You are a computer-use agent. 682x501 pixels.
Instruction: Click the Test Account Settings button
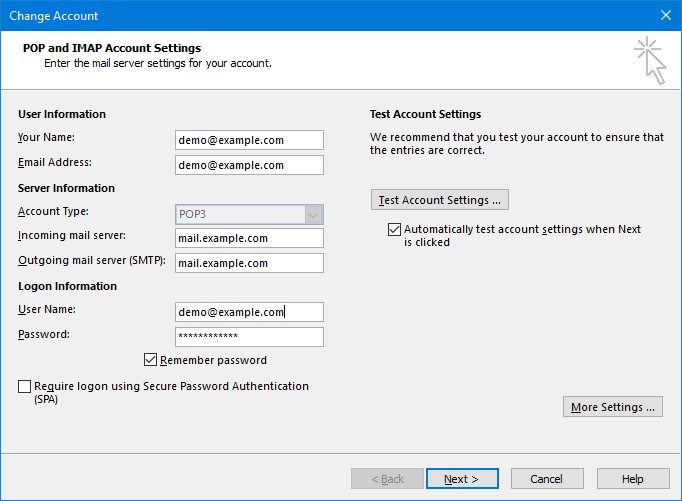click(439, 199)
